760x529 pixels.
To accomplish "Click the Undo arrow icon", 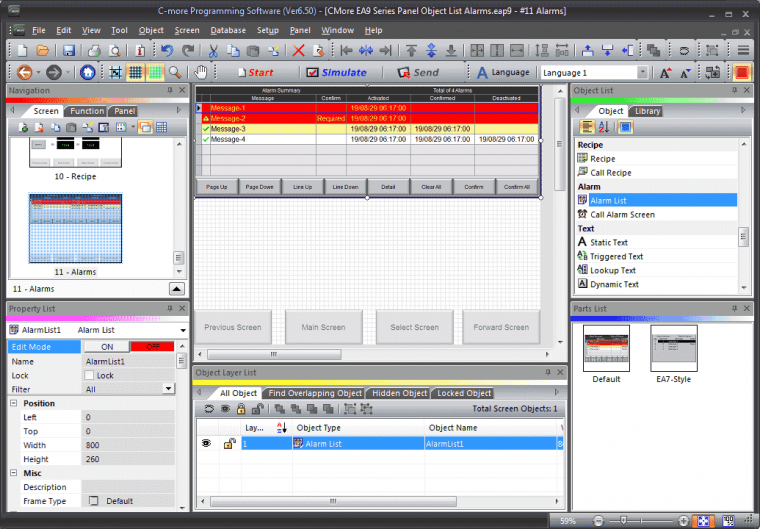I will click(167, 50).
